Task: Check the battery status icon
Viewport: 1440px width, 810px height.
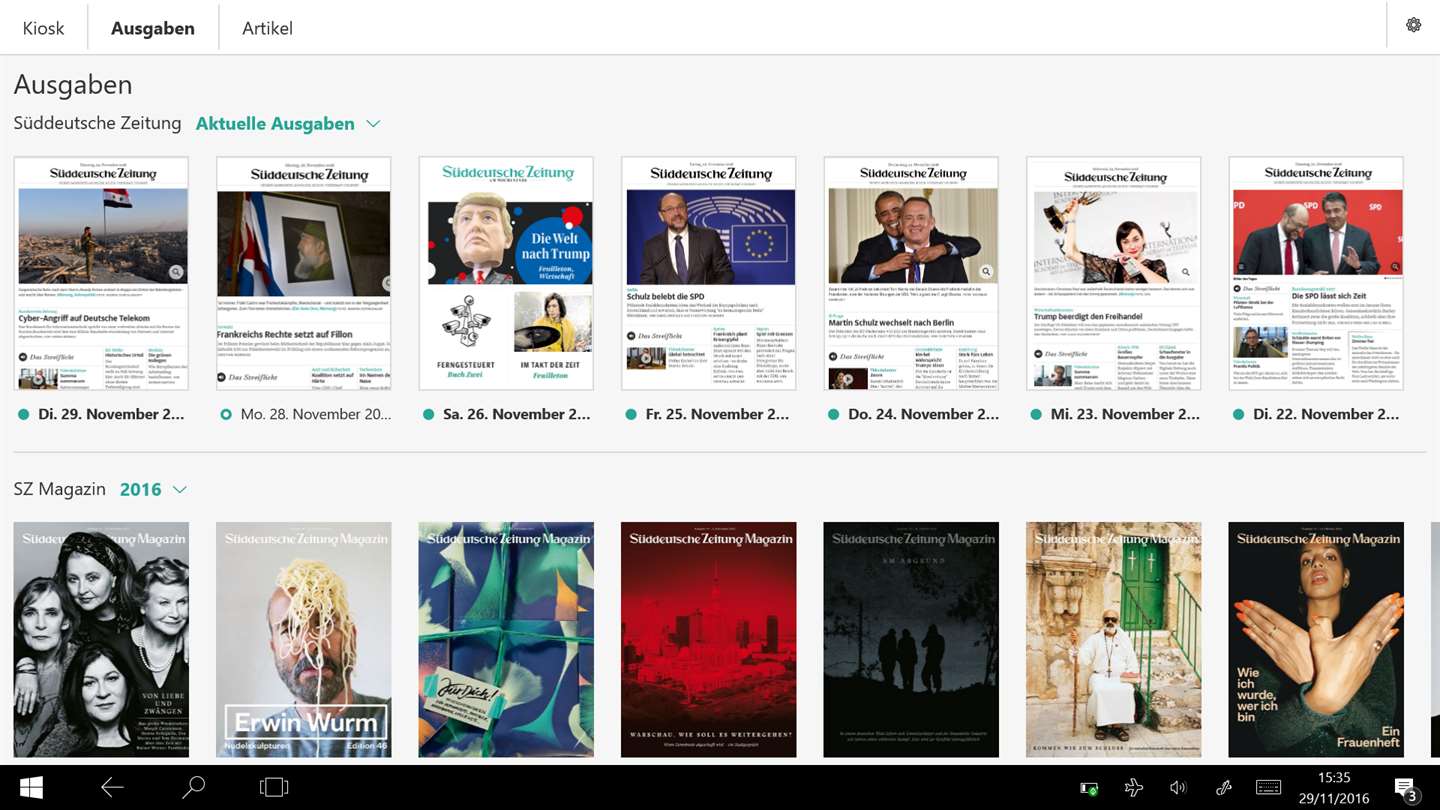Action: click(x=1089, y=788)
